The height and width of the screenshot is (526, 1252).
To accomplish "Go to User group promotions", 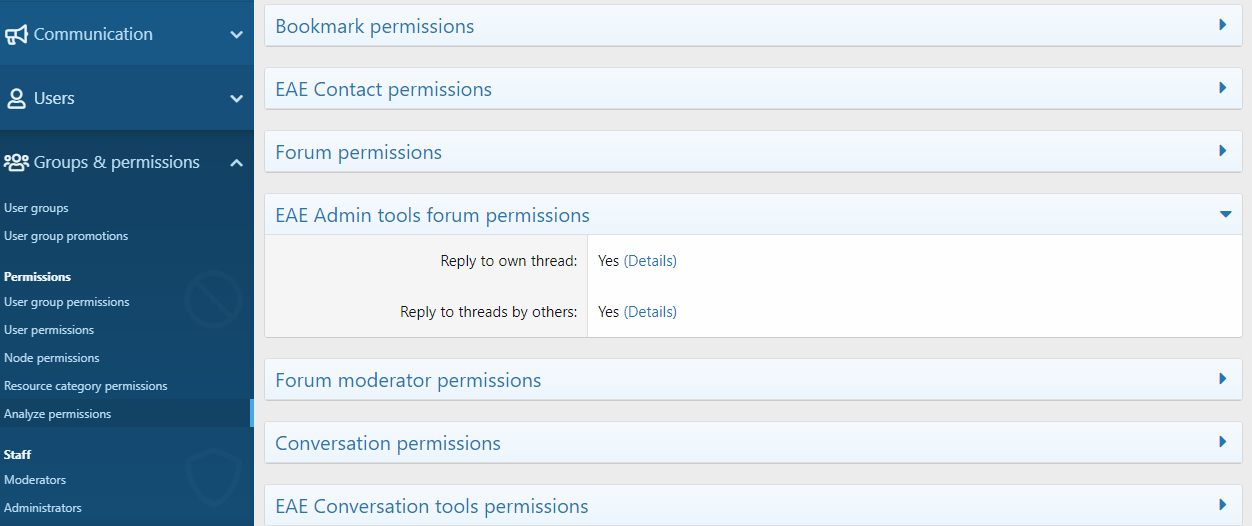I will (x=66, y=236).
